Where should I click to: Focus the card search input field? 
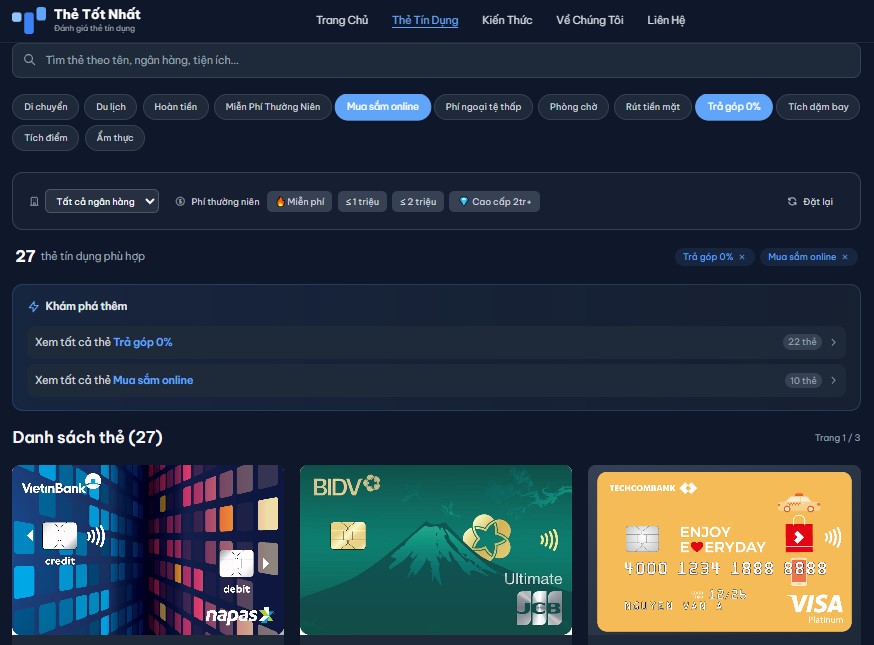click(x=436, y=60)
